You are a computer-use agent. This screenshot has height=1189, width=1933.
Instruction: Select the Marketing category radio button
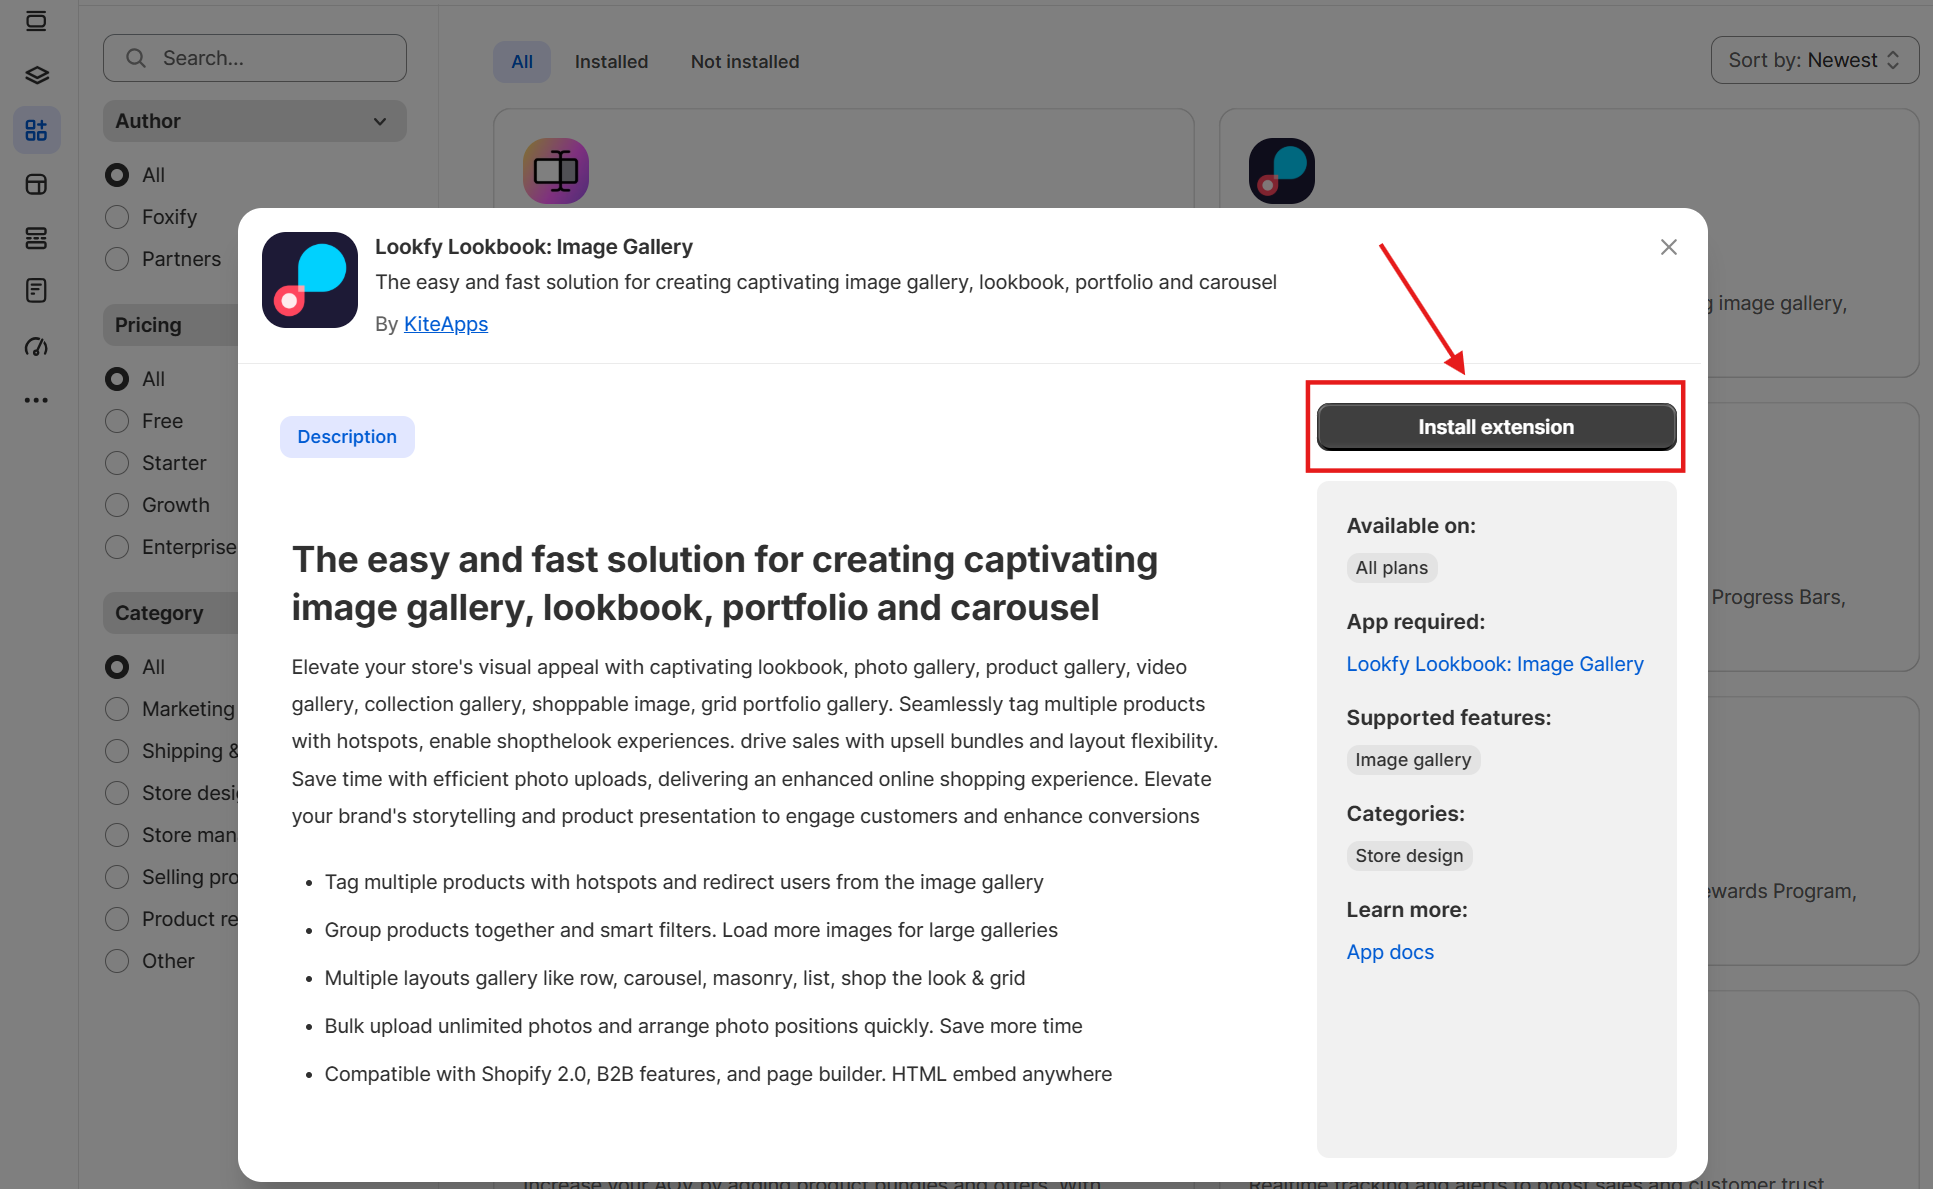[x=117, y=709]
